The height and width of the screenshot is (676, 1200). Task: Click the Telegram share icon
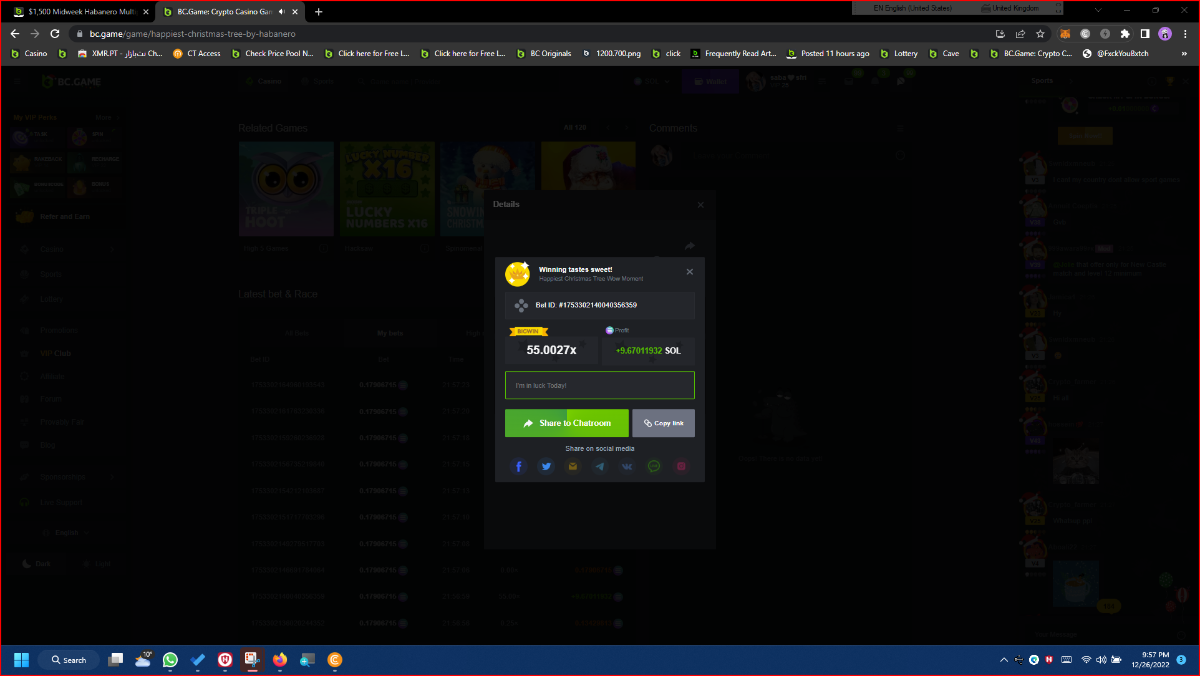(x=600, y=466)
